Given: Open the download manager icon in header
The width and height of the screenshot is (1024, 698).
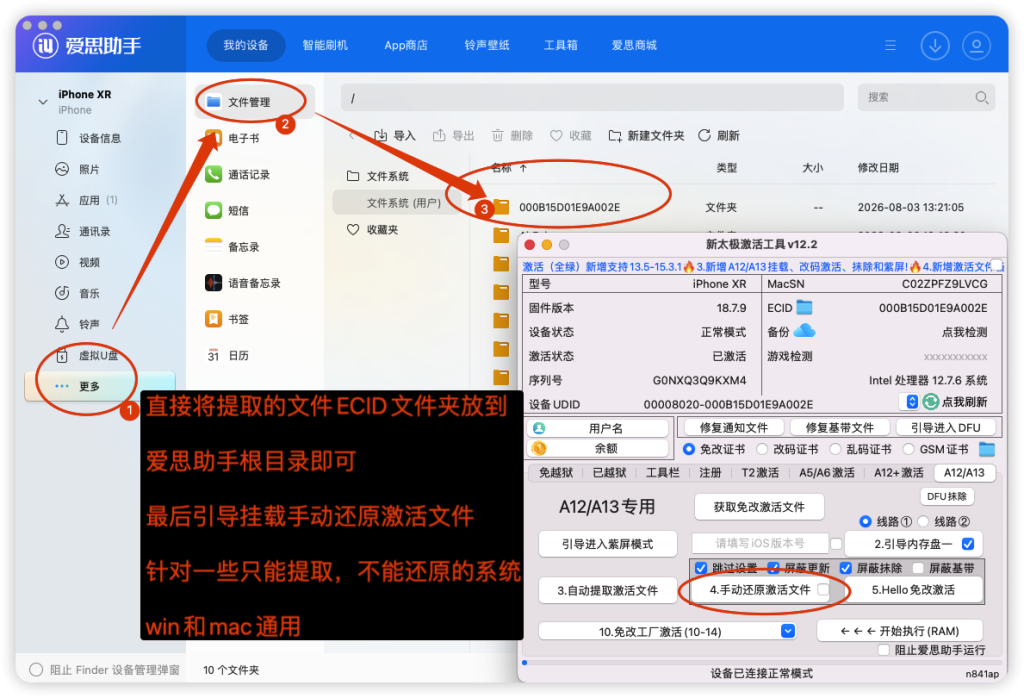Looking at the screenshot, I should [935, 46].
